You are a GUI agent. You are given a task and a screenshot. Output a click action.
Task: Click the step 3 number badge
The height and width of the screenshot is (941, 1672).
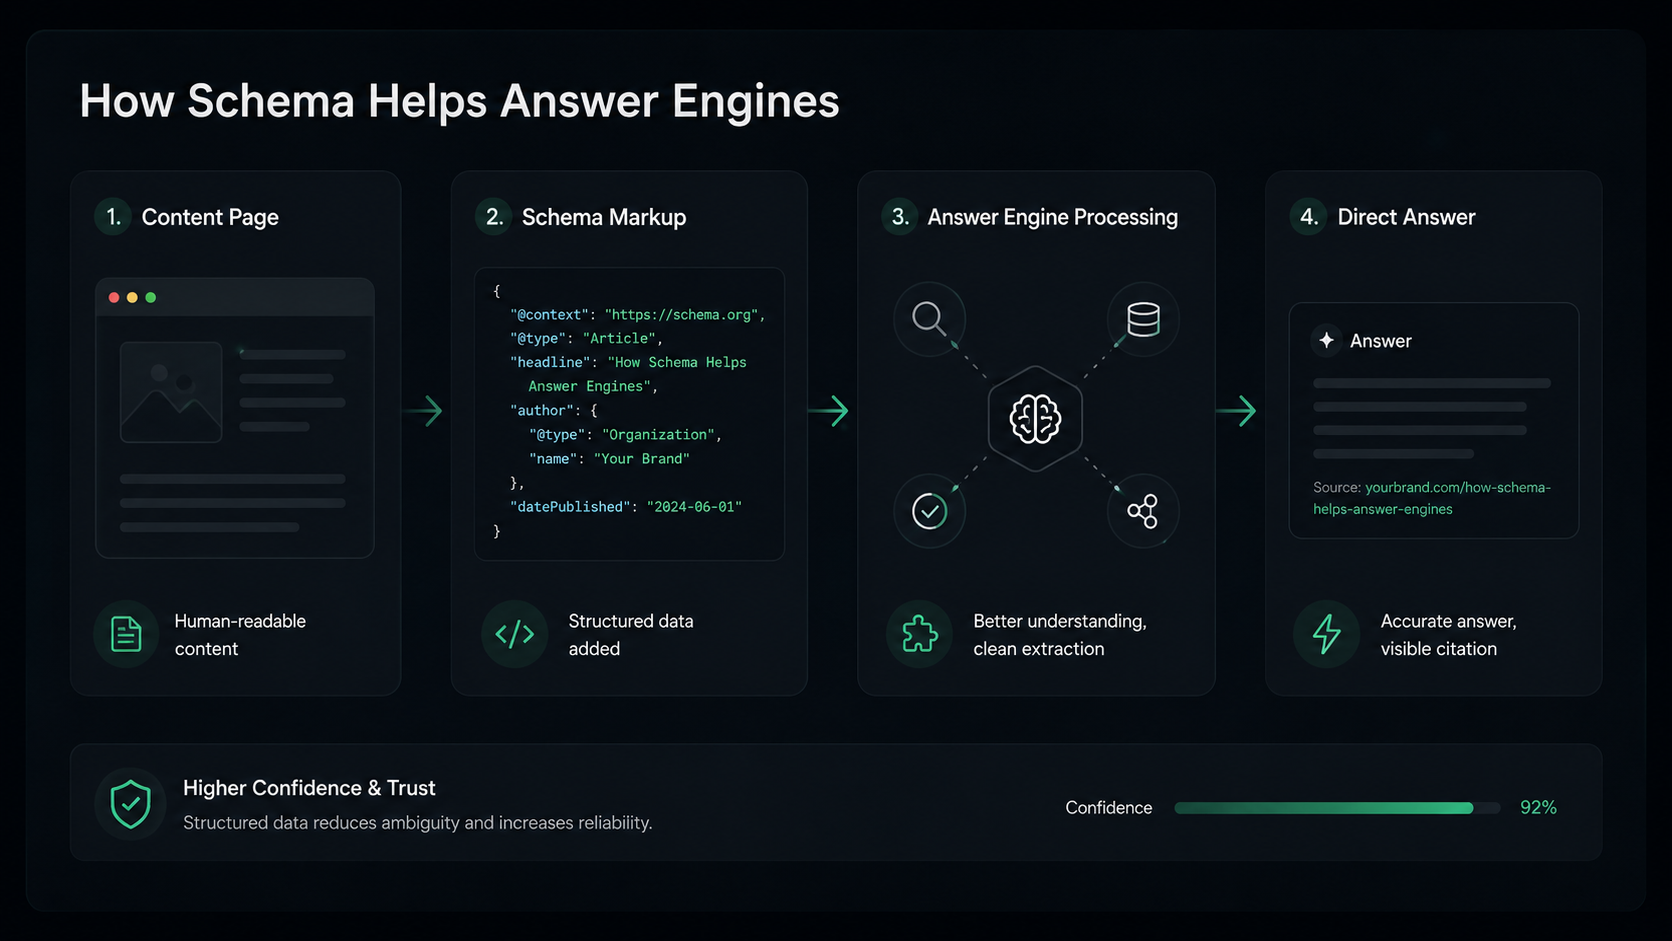(900, 217)
